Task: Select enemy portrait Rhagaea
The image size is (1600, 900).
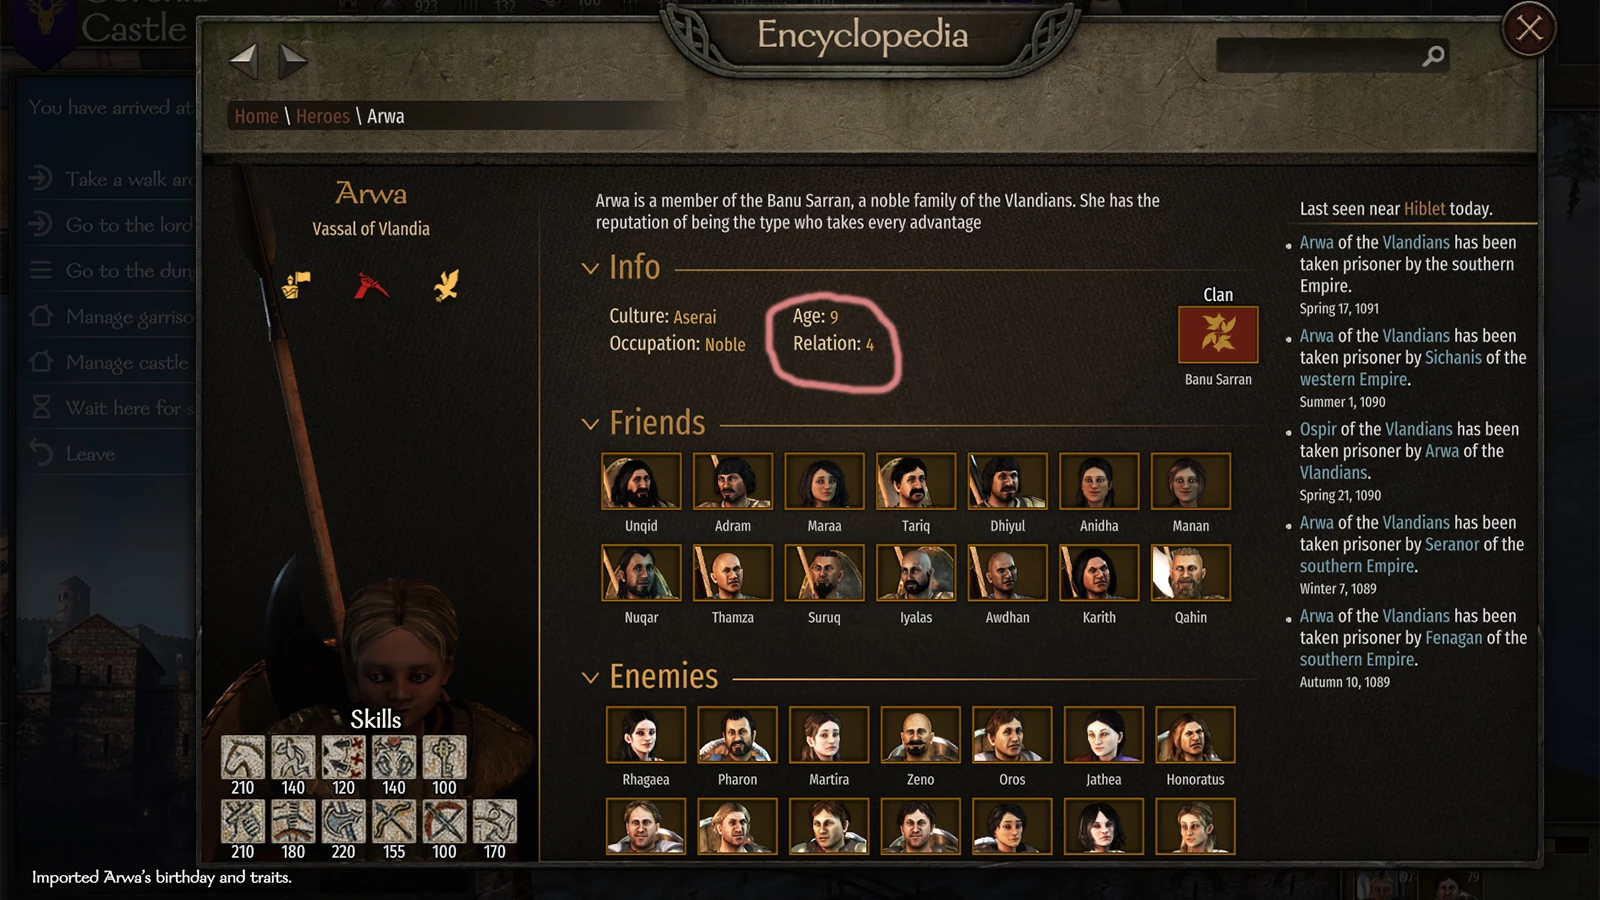Action: 646,735
